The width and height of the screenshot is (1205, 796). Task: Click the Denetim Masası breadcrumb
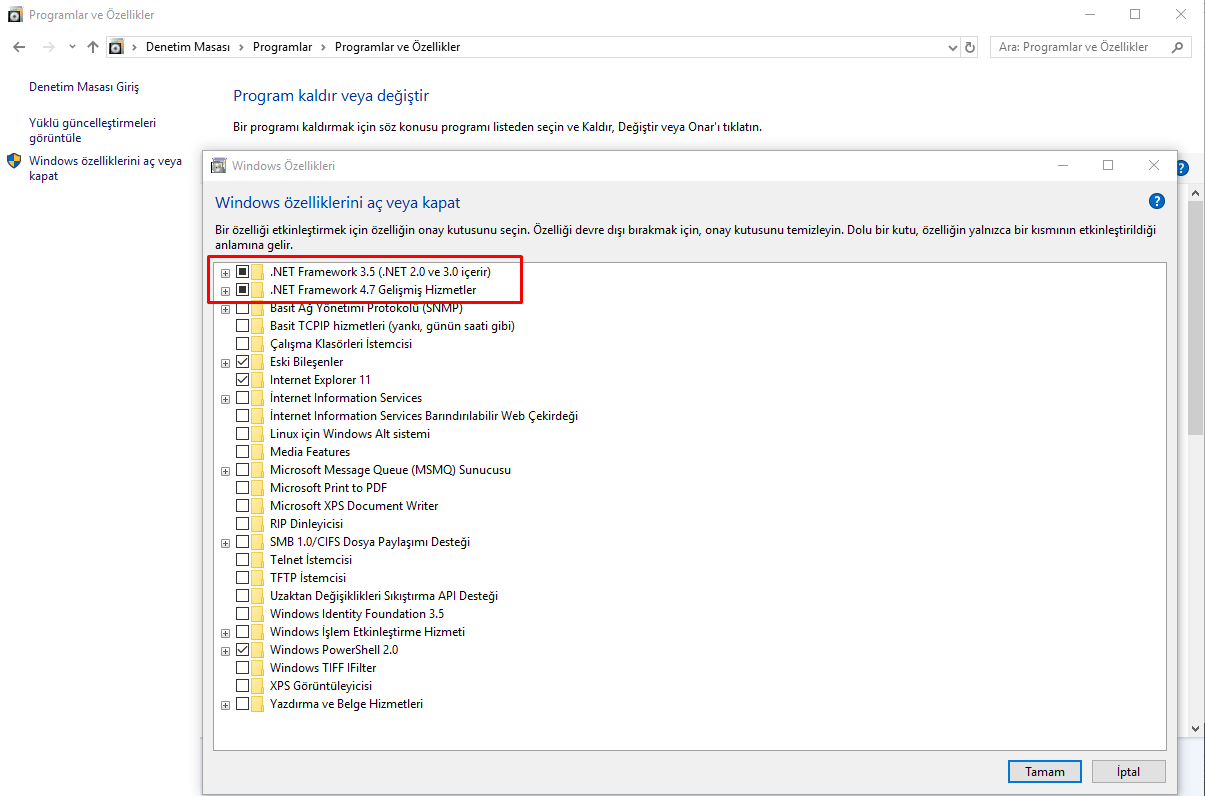coord(188,47)
